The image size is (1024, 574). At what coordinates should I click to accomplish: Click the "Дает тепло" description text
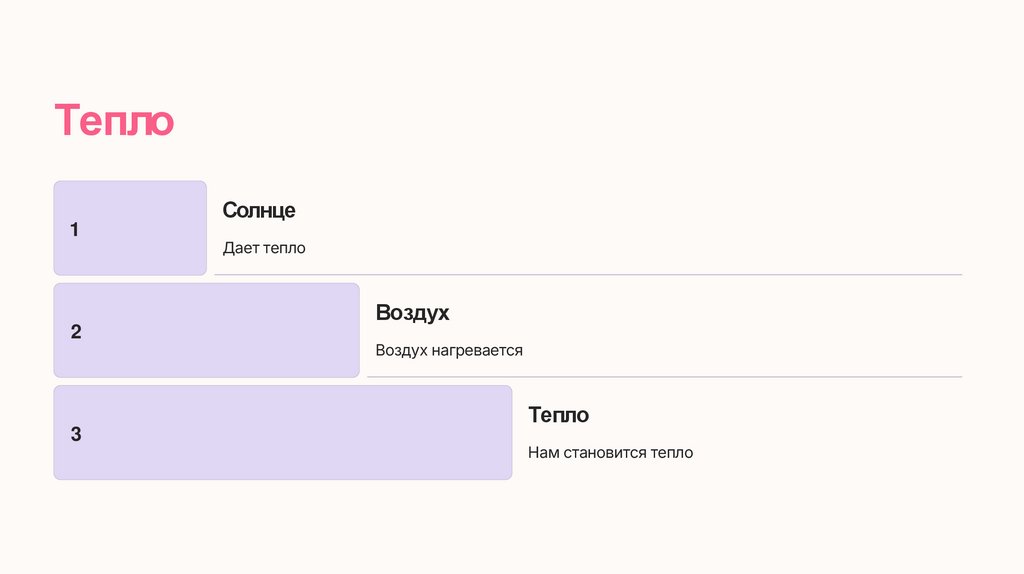coord(264,248)
